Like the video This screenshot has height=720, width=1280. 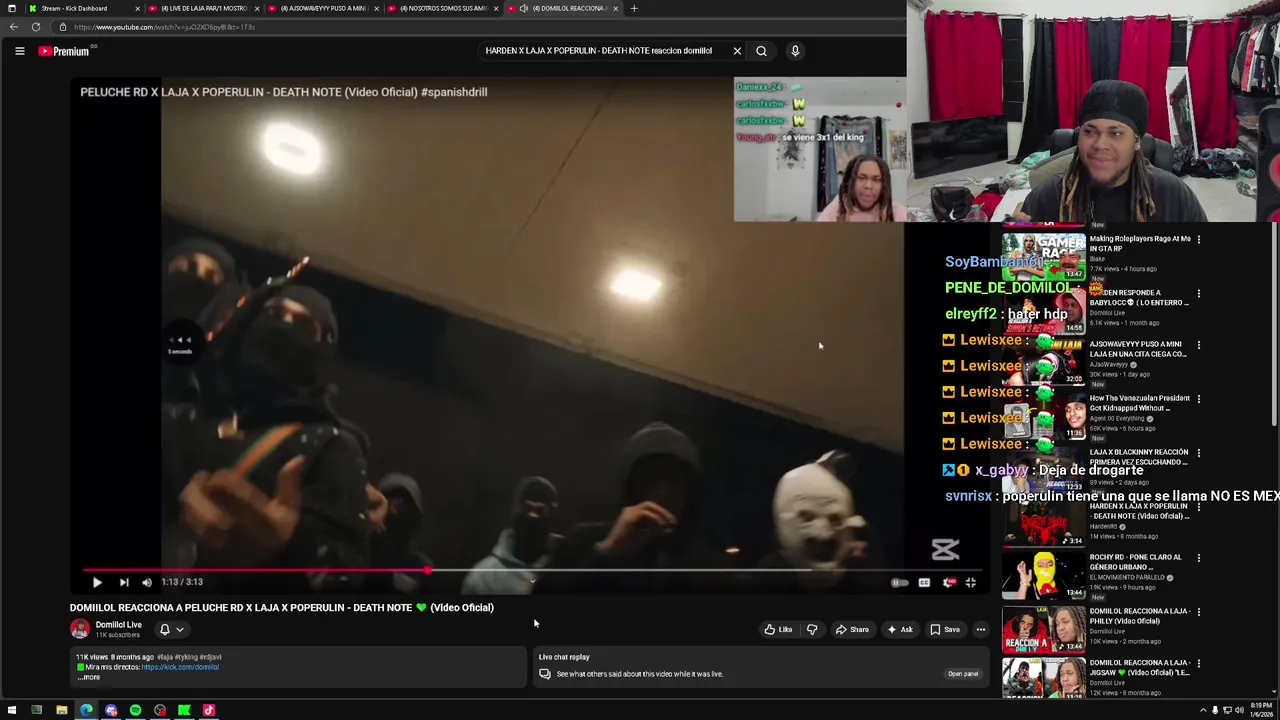pyautogui.click(x=778, y=630)
